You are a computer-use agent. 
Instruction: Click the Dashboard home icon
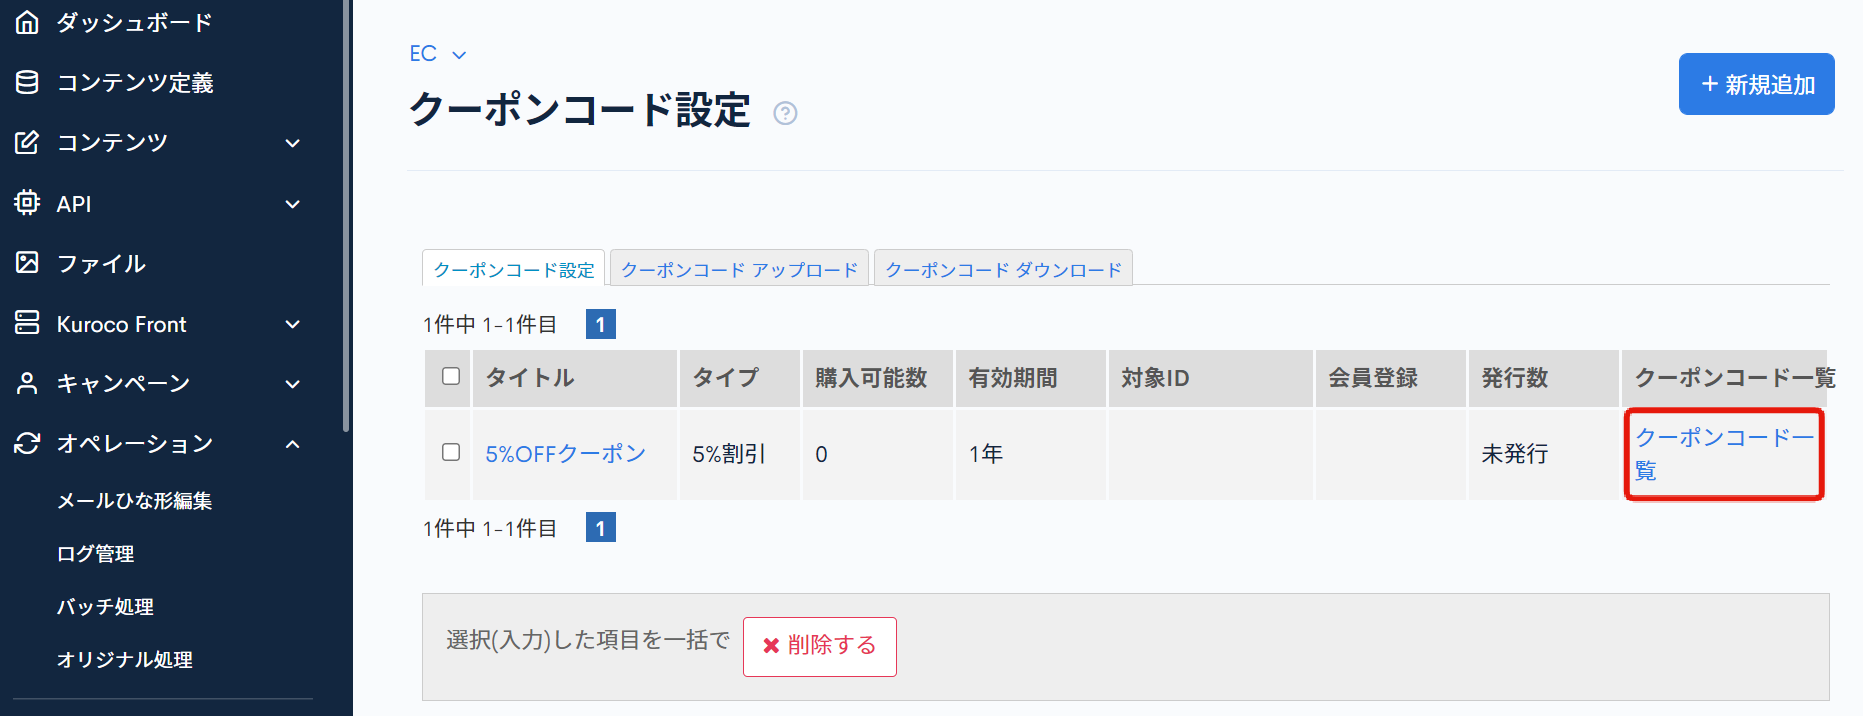point(27,22)
